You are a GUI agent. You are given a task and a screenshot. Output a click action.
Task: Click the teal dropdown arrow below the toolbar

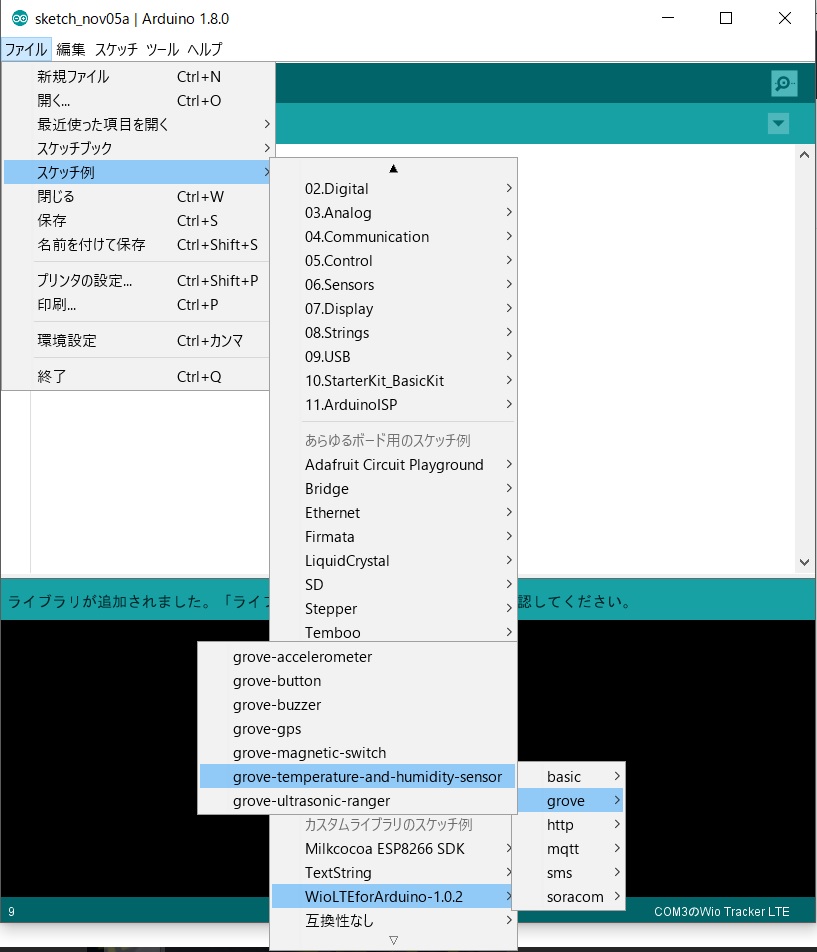(778, 124)
